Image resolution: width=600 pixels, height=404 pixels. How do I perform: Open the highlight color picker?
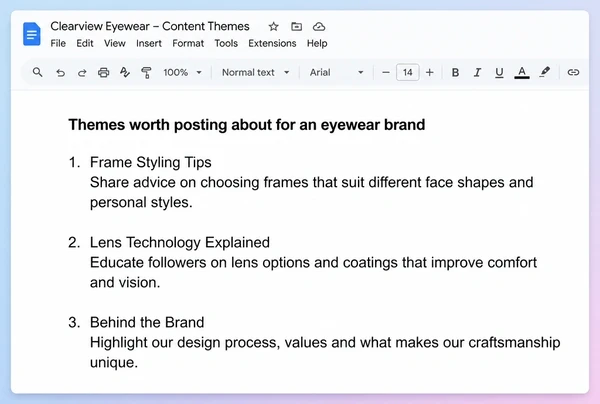(x=545, y=72)
